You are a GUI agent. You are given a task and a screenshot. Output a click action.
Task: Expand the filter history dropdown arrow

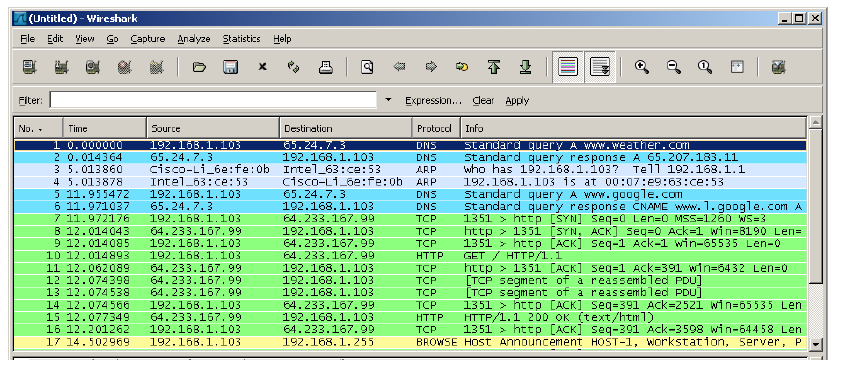pos(389,100)
